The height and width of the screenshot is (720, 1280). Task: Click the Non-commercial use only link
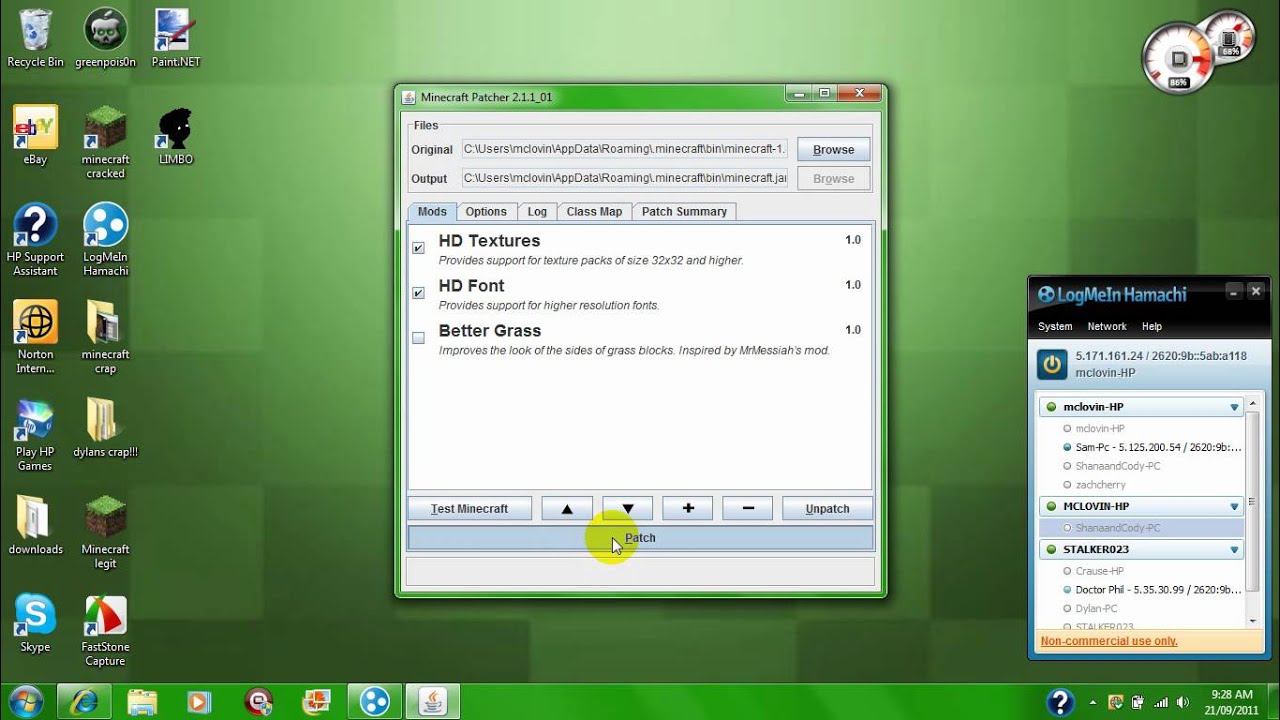1109,641
